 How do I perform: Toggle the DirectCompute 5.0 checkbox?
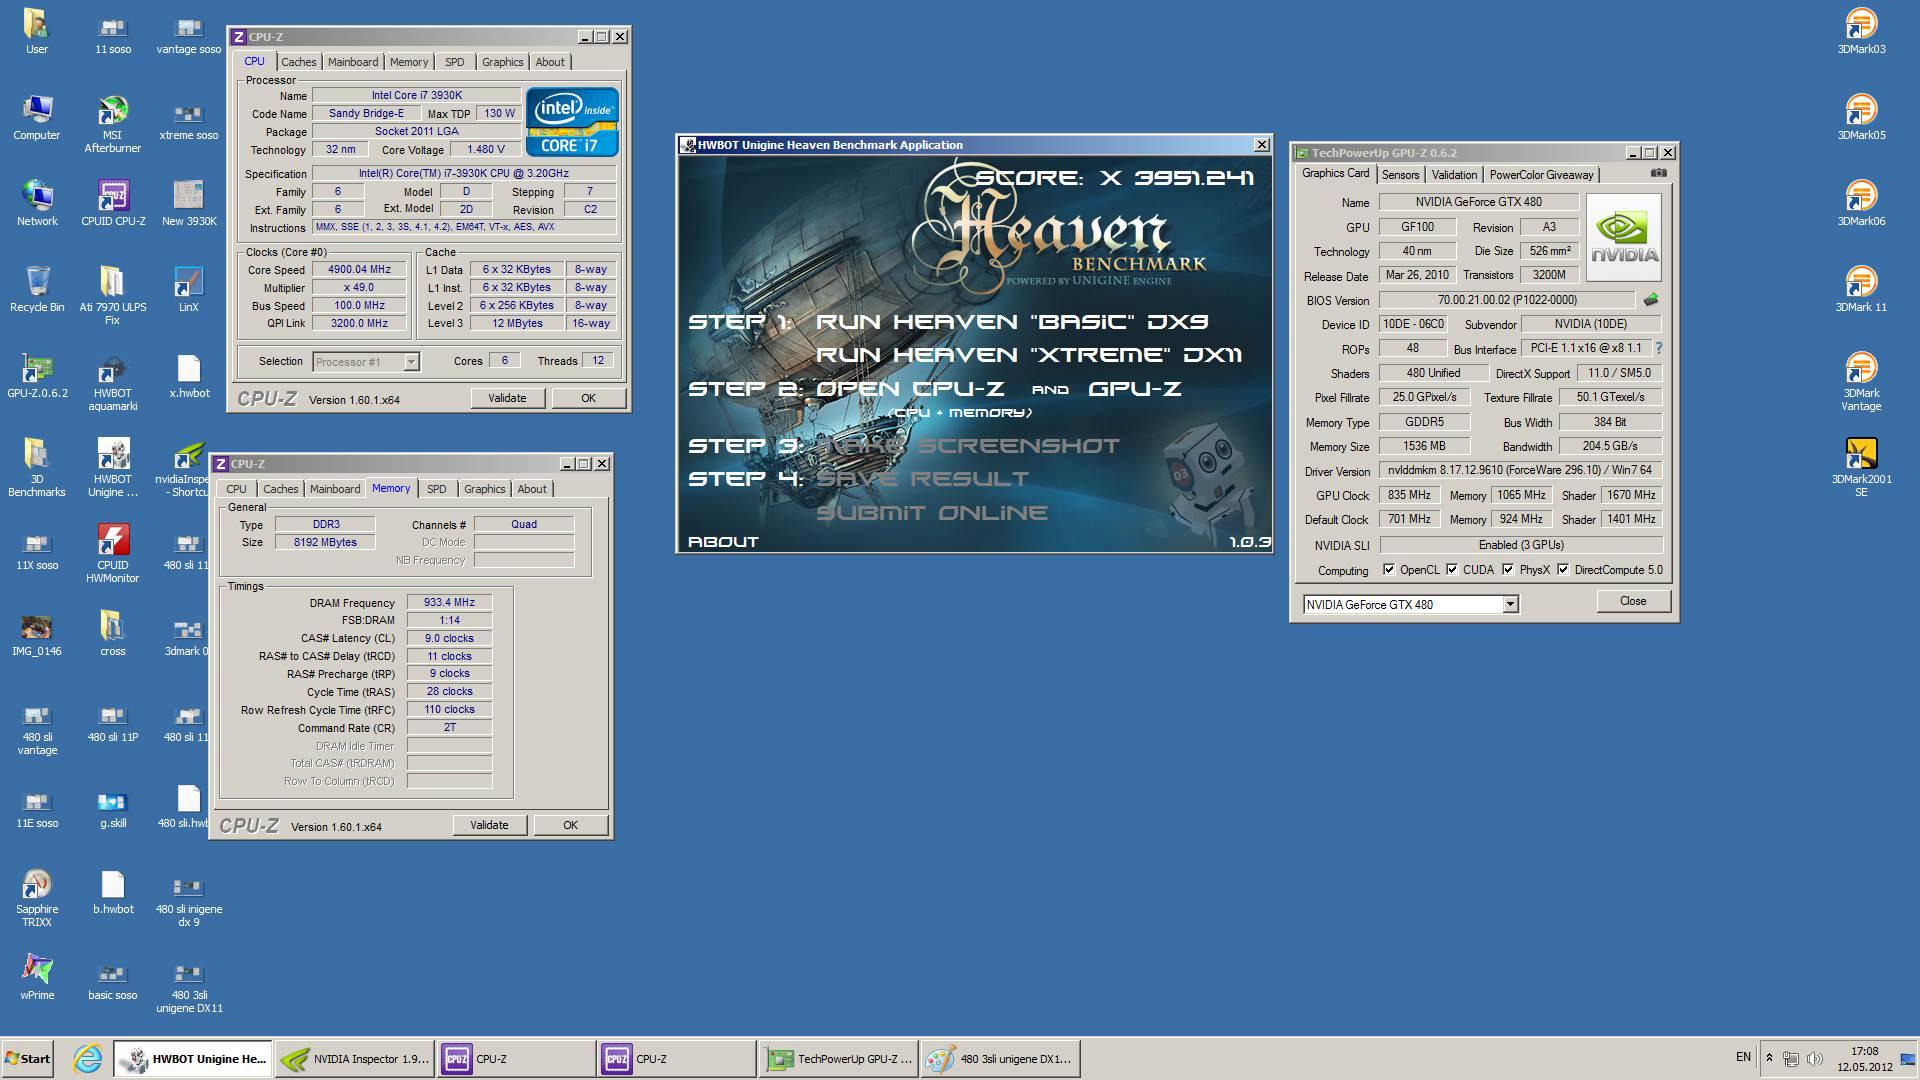point(1563,569)
